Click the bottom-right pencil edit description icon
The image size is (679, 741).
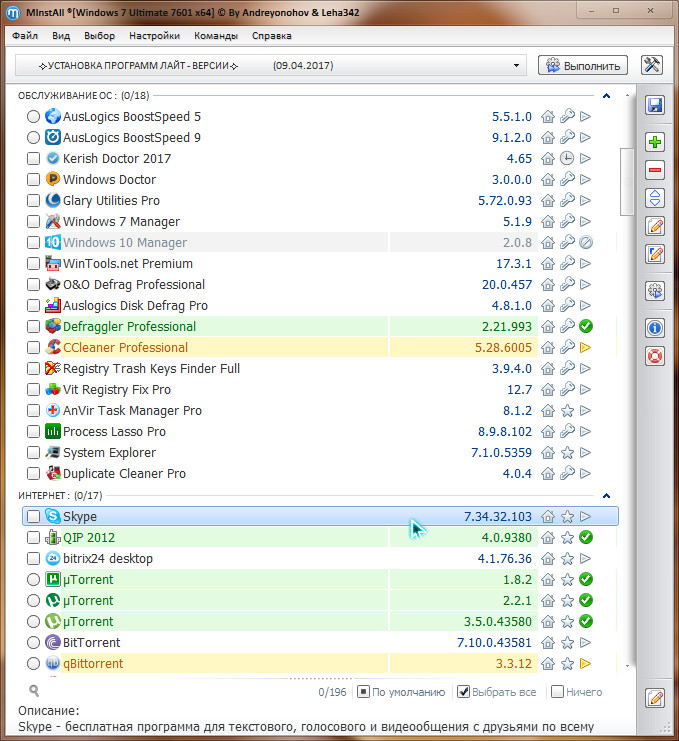point(655,698)
